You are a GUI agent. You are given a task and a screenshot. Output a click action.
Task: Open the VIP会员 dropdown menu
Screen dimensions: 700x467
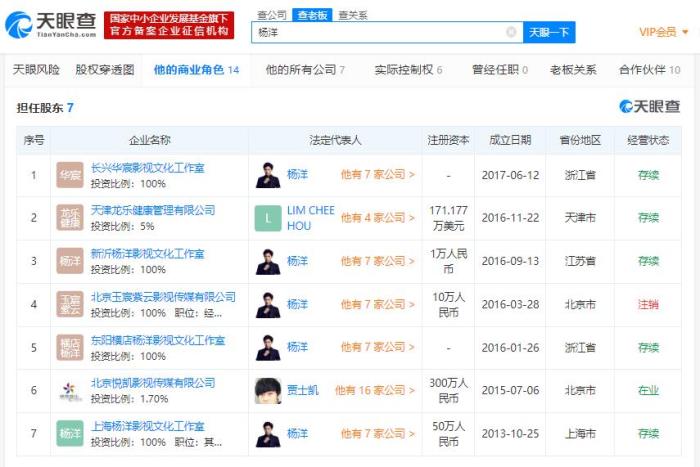(x=663, y=32)
